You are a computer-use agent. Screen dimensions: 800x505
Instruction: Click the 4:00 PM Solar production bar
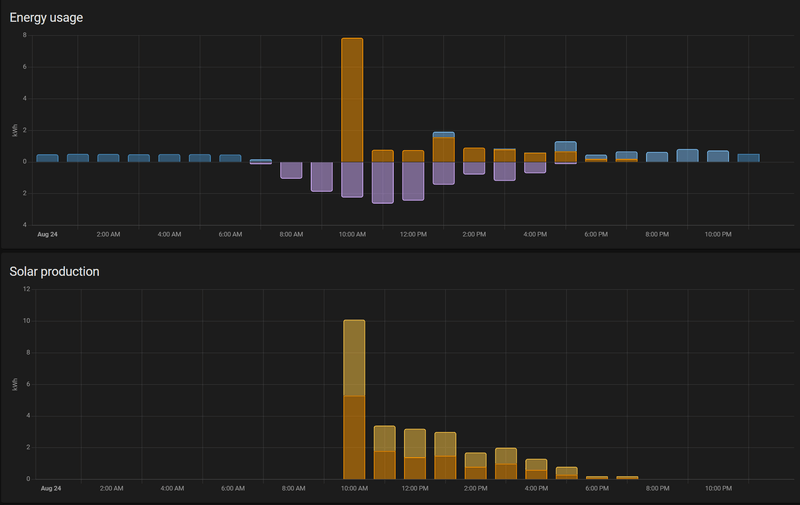click(x=536, y=469)
